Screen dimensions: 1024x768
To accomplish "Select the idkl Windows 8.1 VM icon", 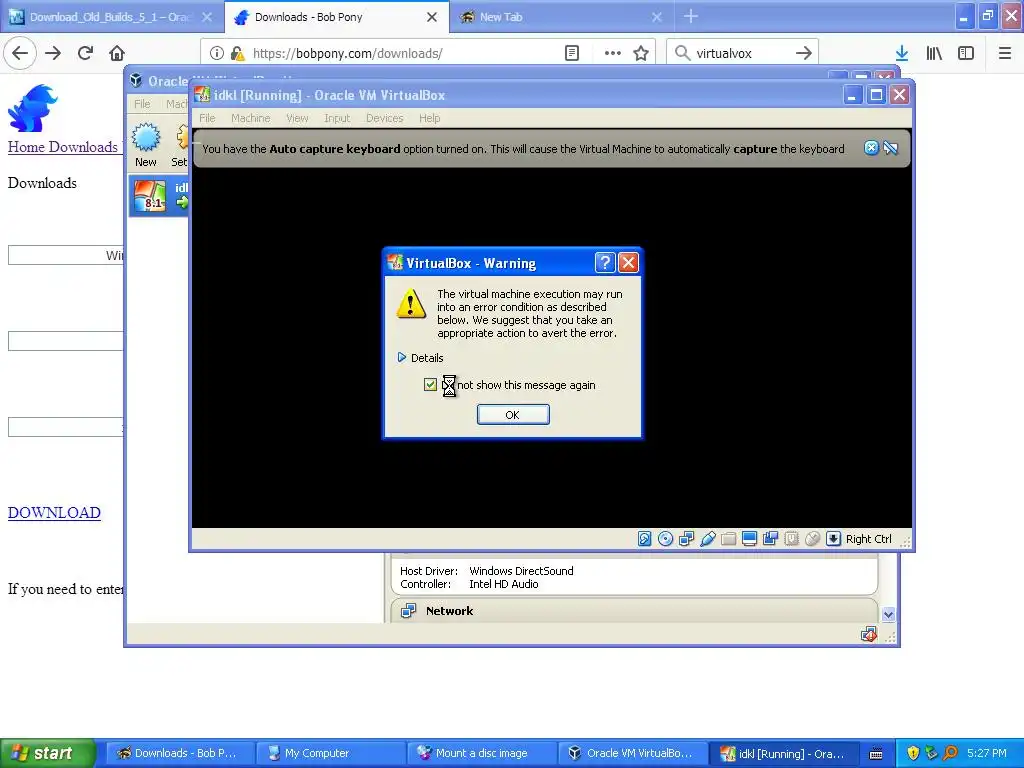I will pyautogui.click(x=150, y=196).
